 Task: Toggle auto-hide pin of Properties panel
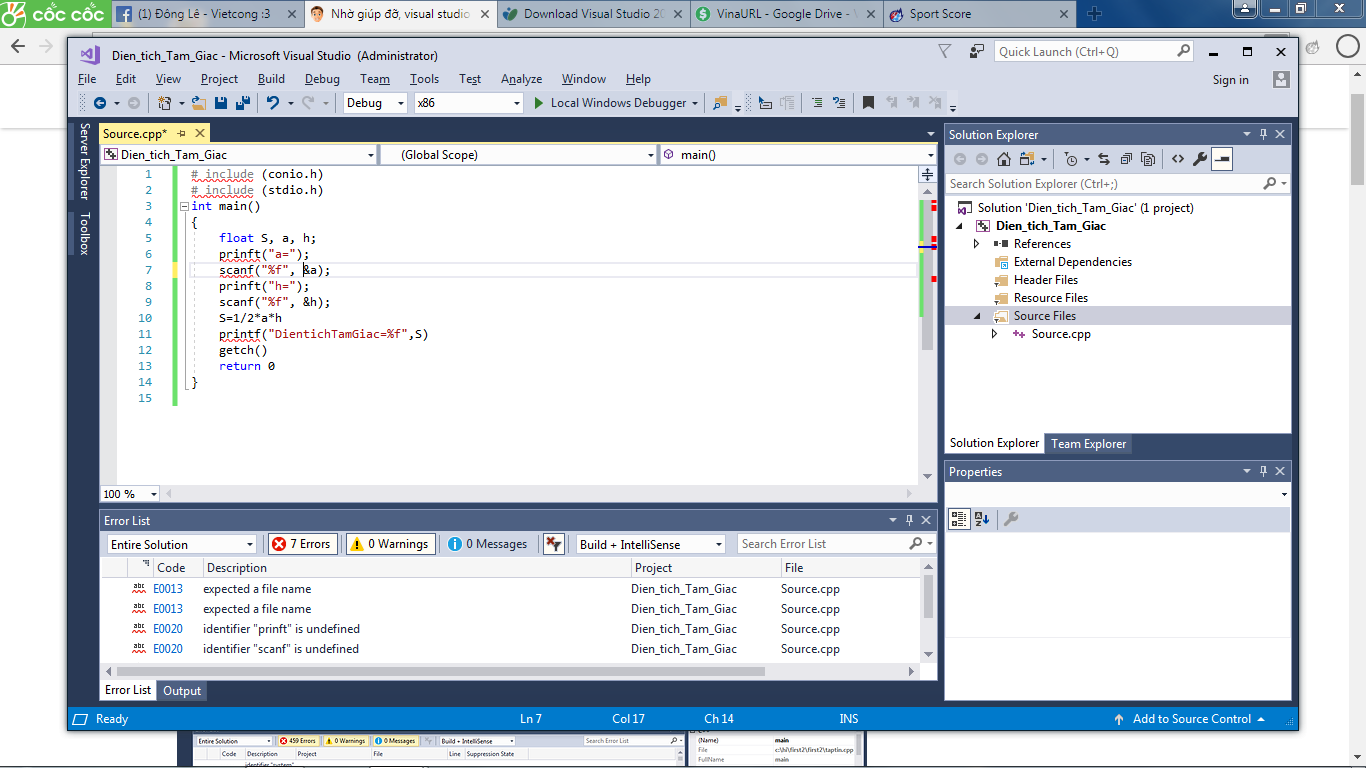(1264, 471)
